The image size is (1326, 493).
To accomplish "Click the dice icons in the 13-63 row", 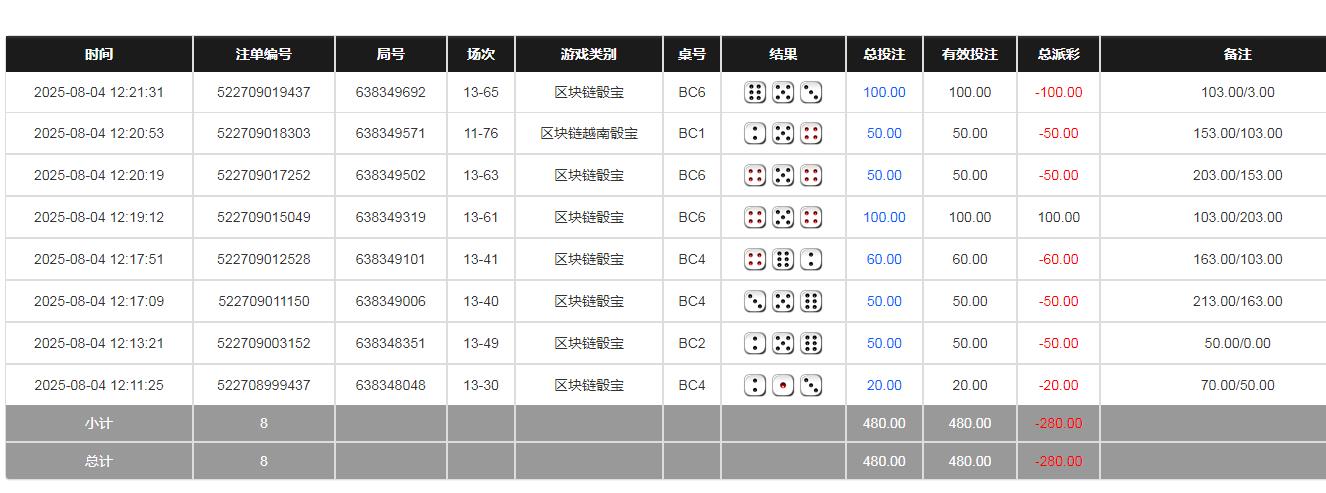I will (x=783, y=176).
